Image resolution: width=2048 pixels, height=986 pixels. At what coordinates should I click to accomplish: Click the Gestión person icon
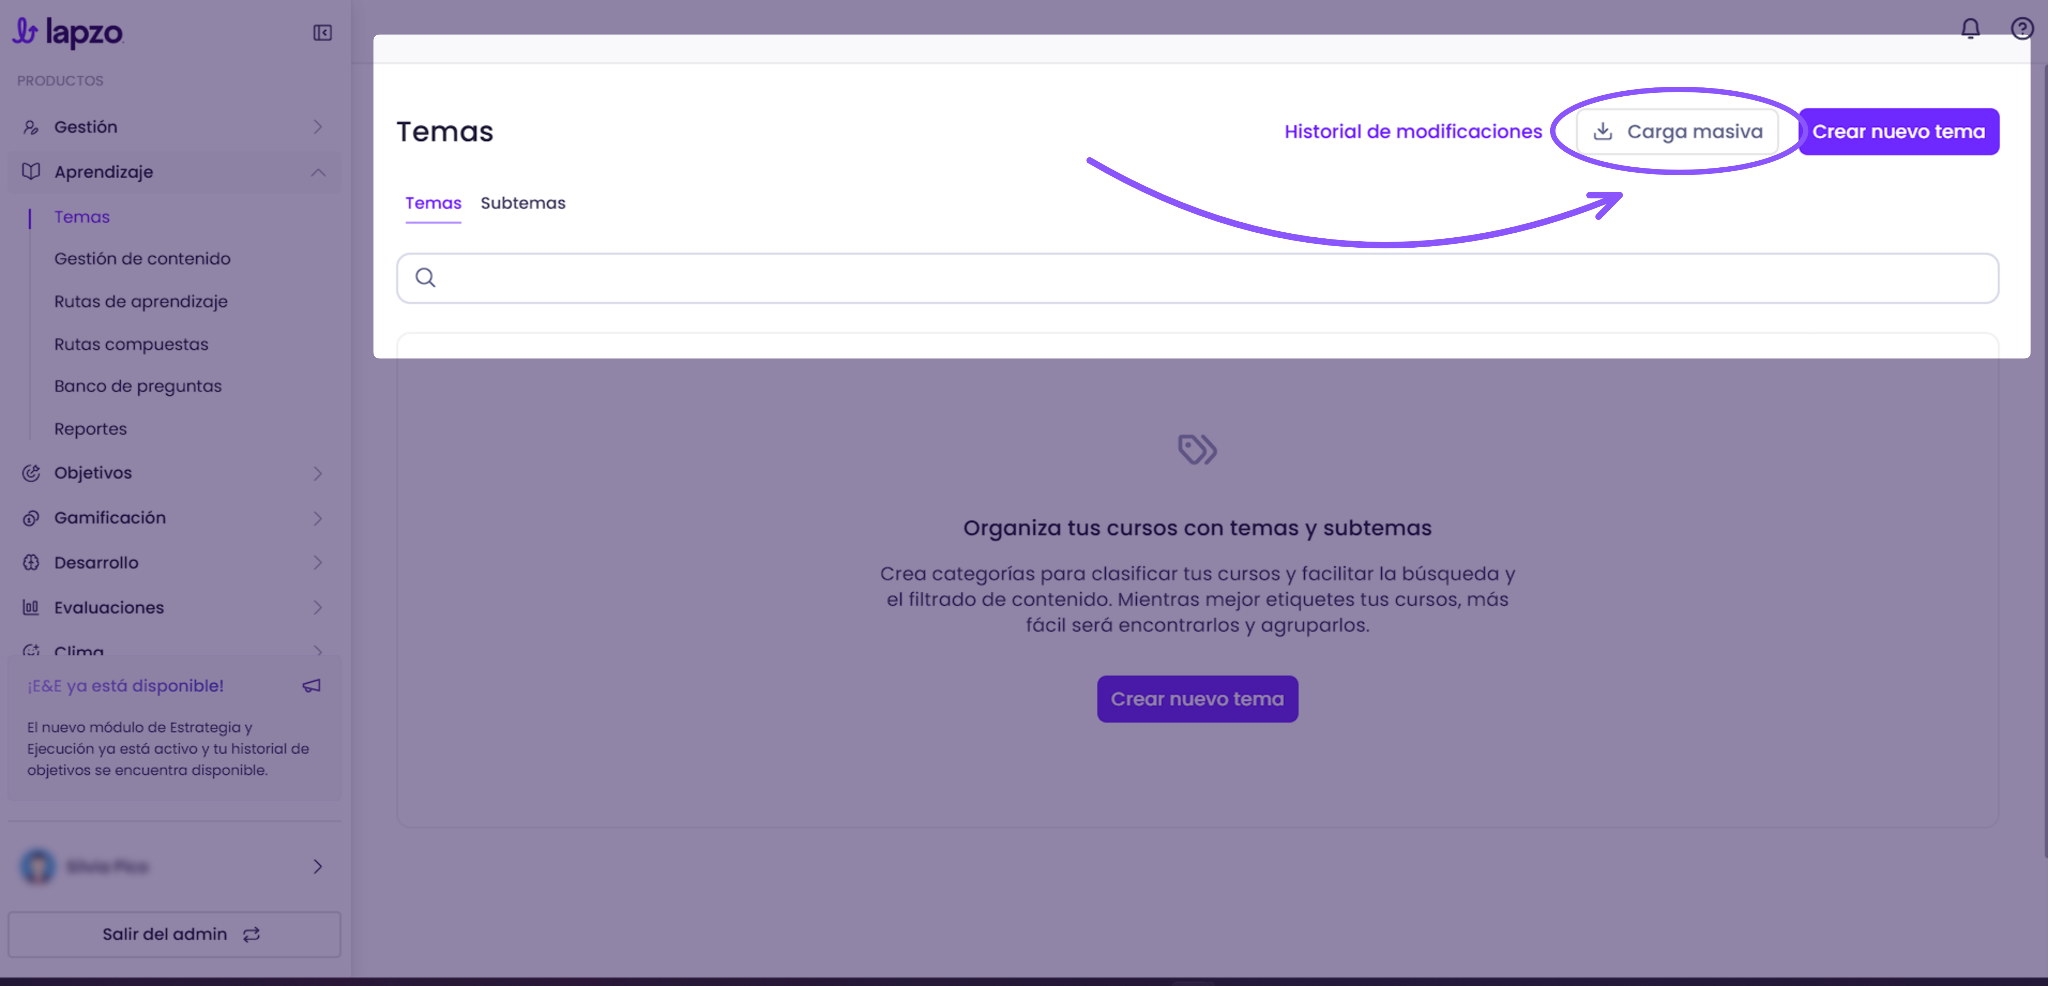pyautogui.click(x=31, y=128)
